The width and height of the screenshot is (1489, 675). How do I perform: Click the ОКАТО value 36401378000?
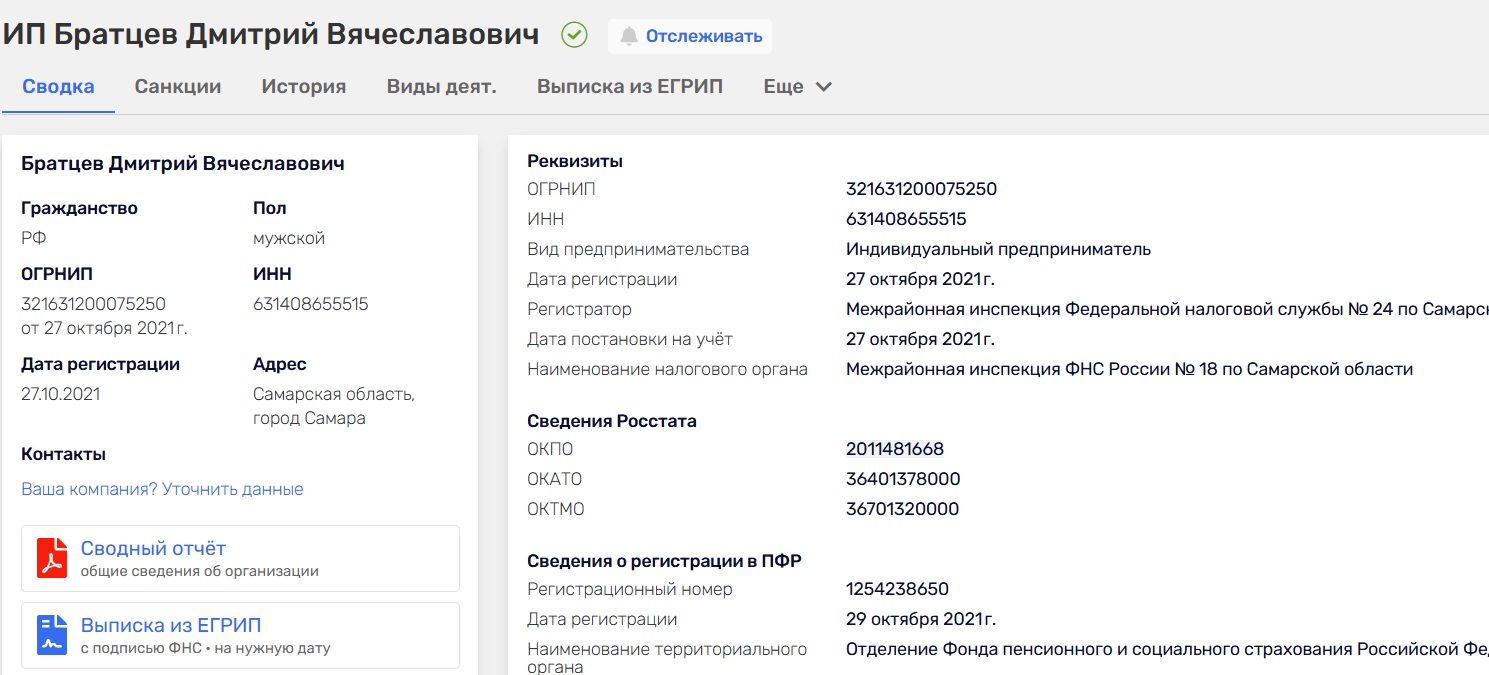903,479
